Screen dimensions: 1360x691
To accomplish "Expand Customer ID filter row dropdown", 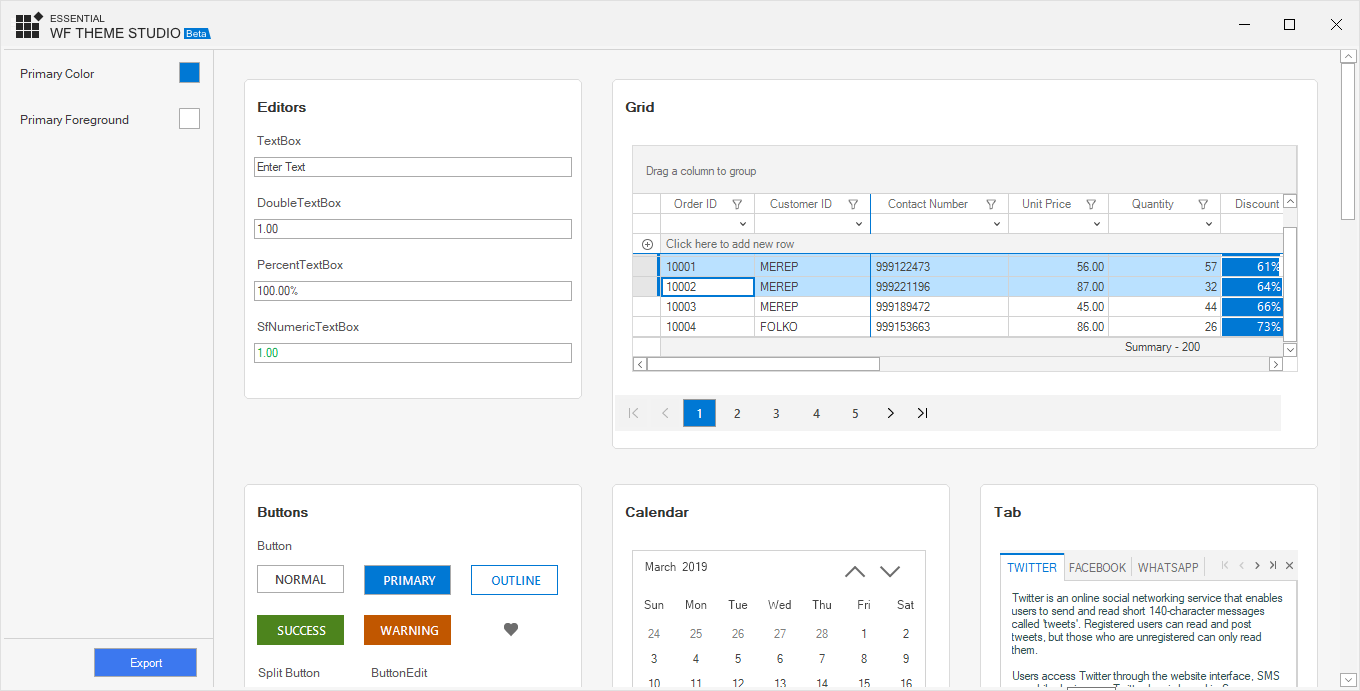I will [859, 224].
